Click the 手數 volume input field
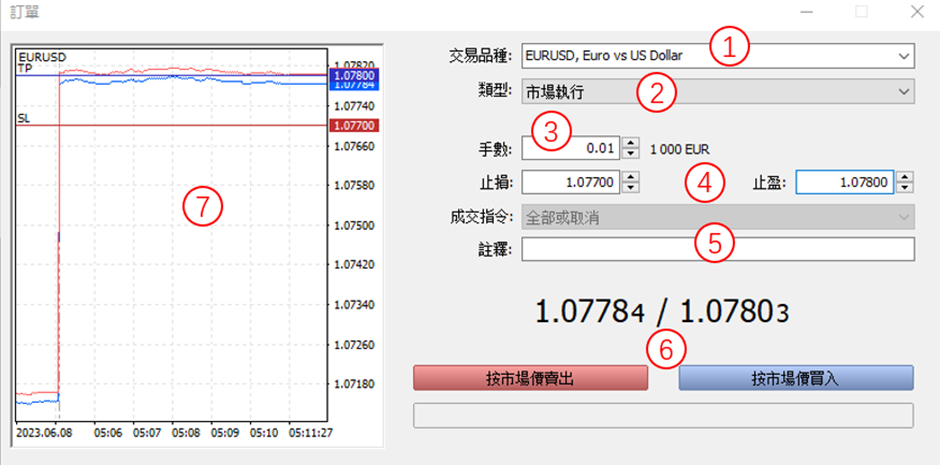This screenshot has width=940, height=465. [x=570, y=148]
